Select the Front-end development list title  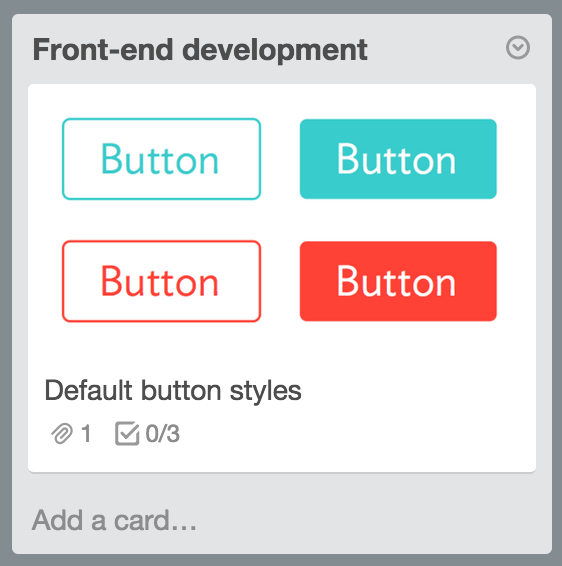[x=200, y=50]
